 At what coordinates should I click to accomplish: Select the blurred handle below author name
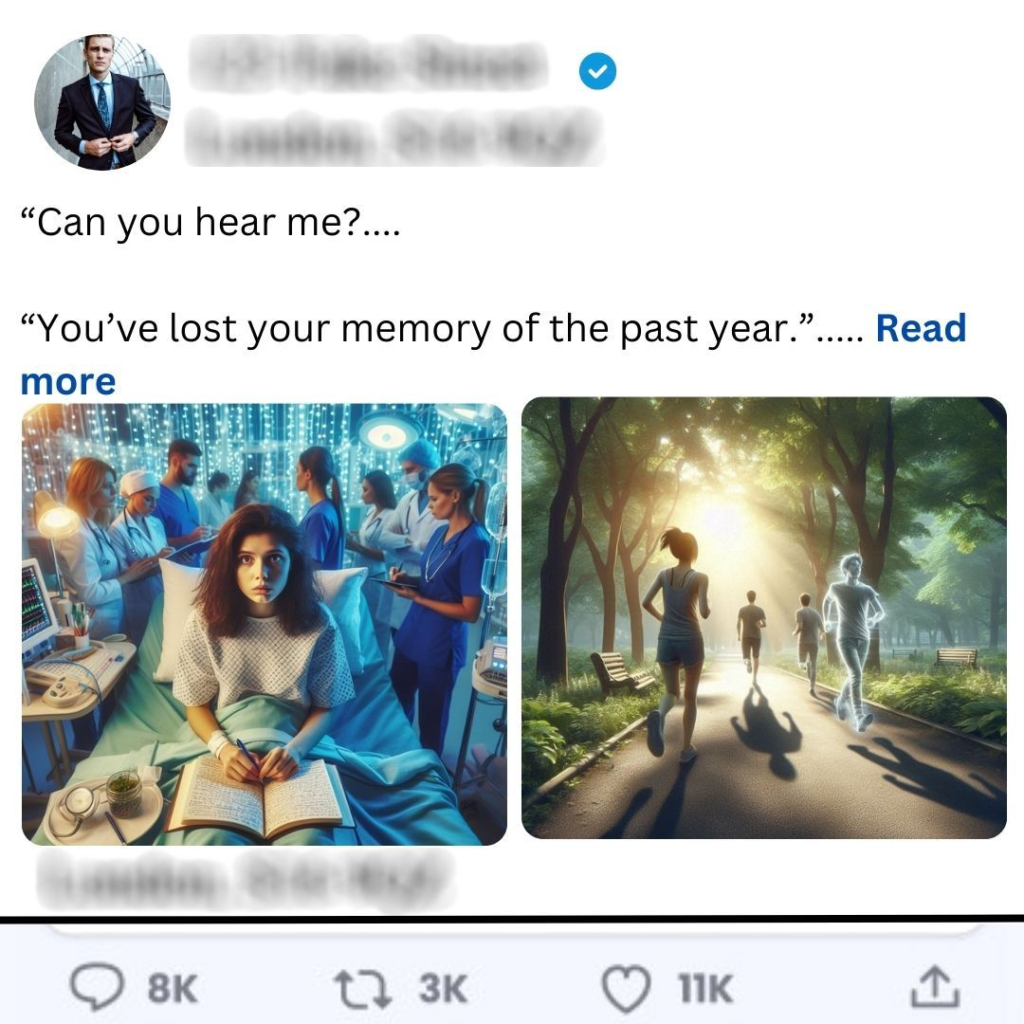click(394, 136)
